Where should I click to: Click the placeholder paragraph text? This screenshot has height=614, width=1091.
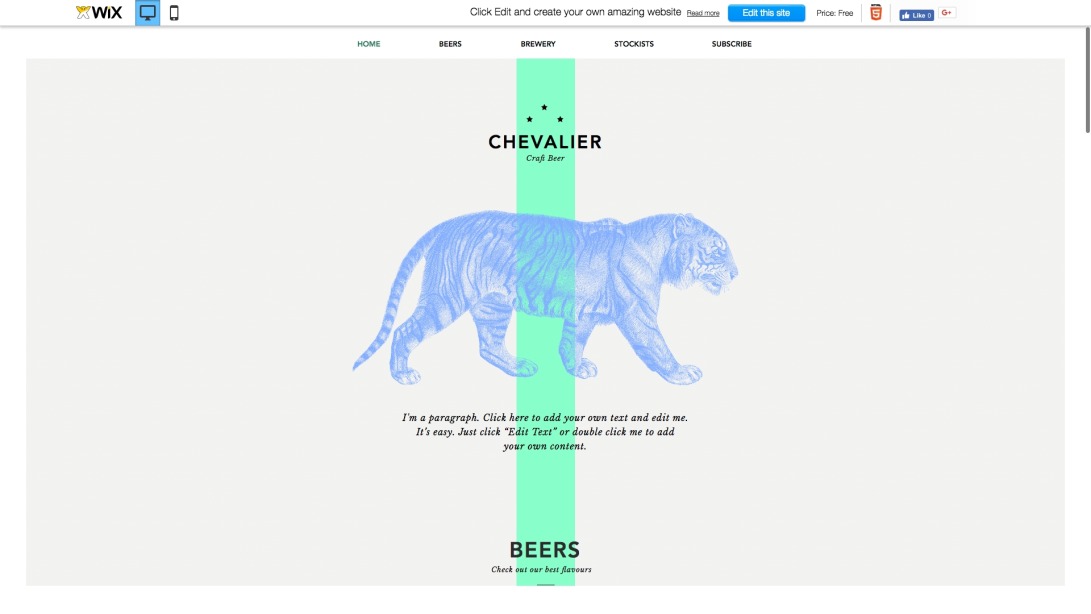(x=544, y=430)
